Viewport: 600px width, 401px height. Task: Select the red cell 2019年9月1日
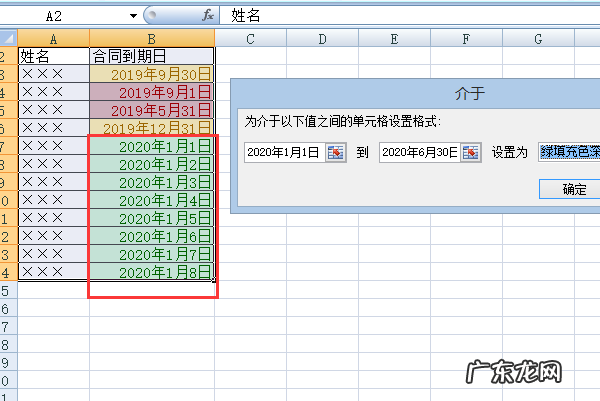(x=151, y=92)
